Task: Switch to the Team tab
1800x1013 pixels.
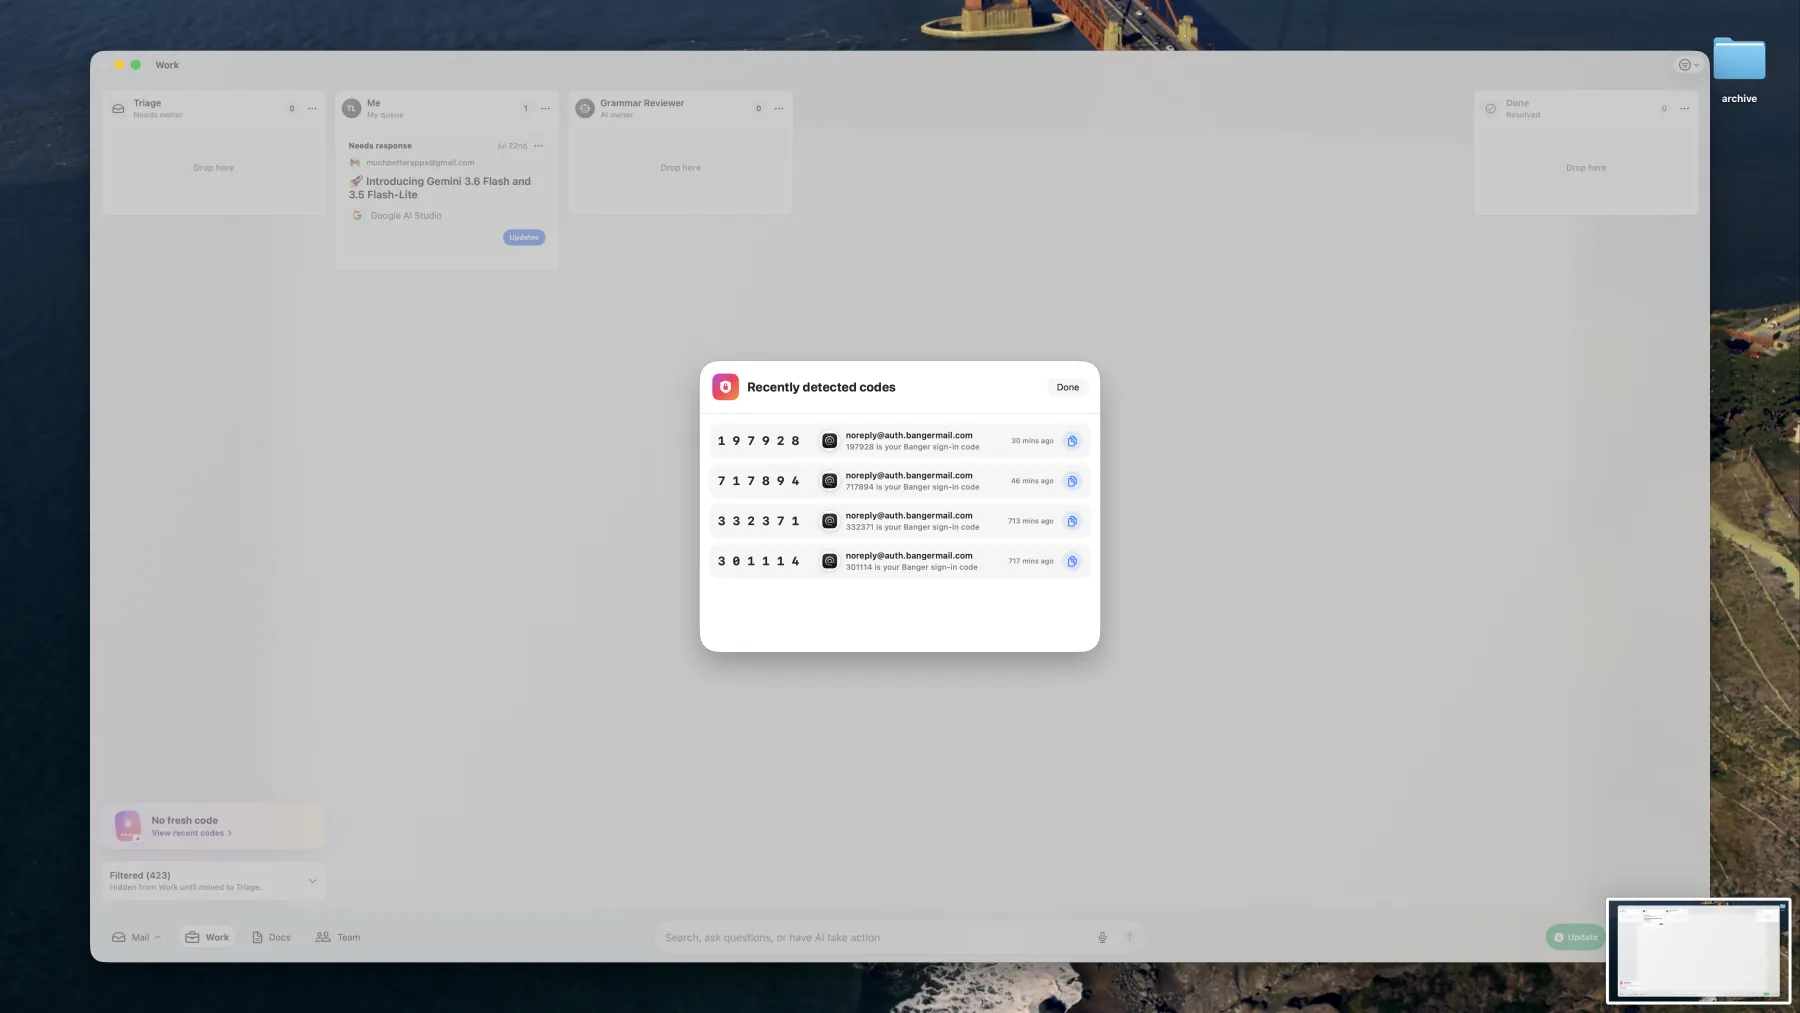Action: [x=338, y=937]
